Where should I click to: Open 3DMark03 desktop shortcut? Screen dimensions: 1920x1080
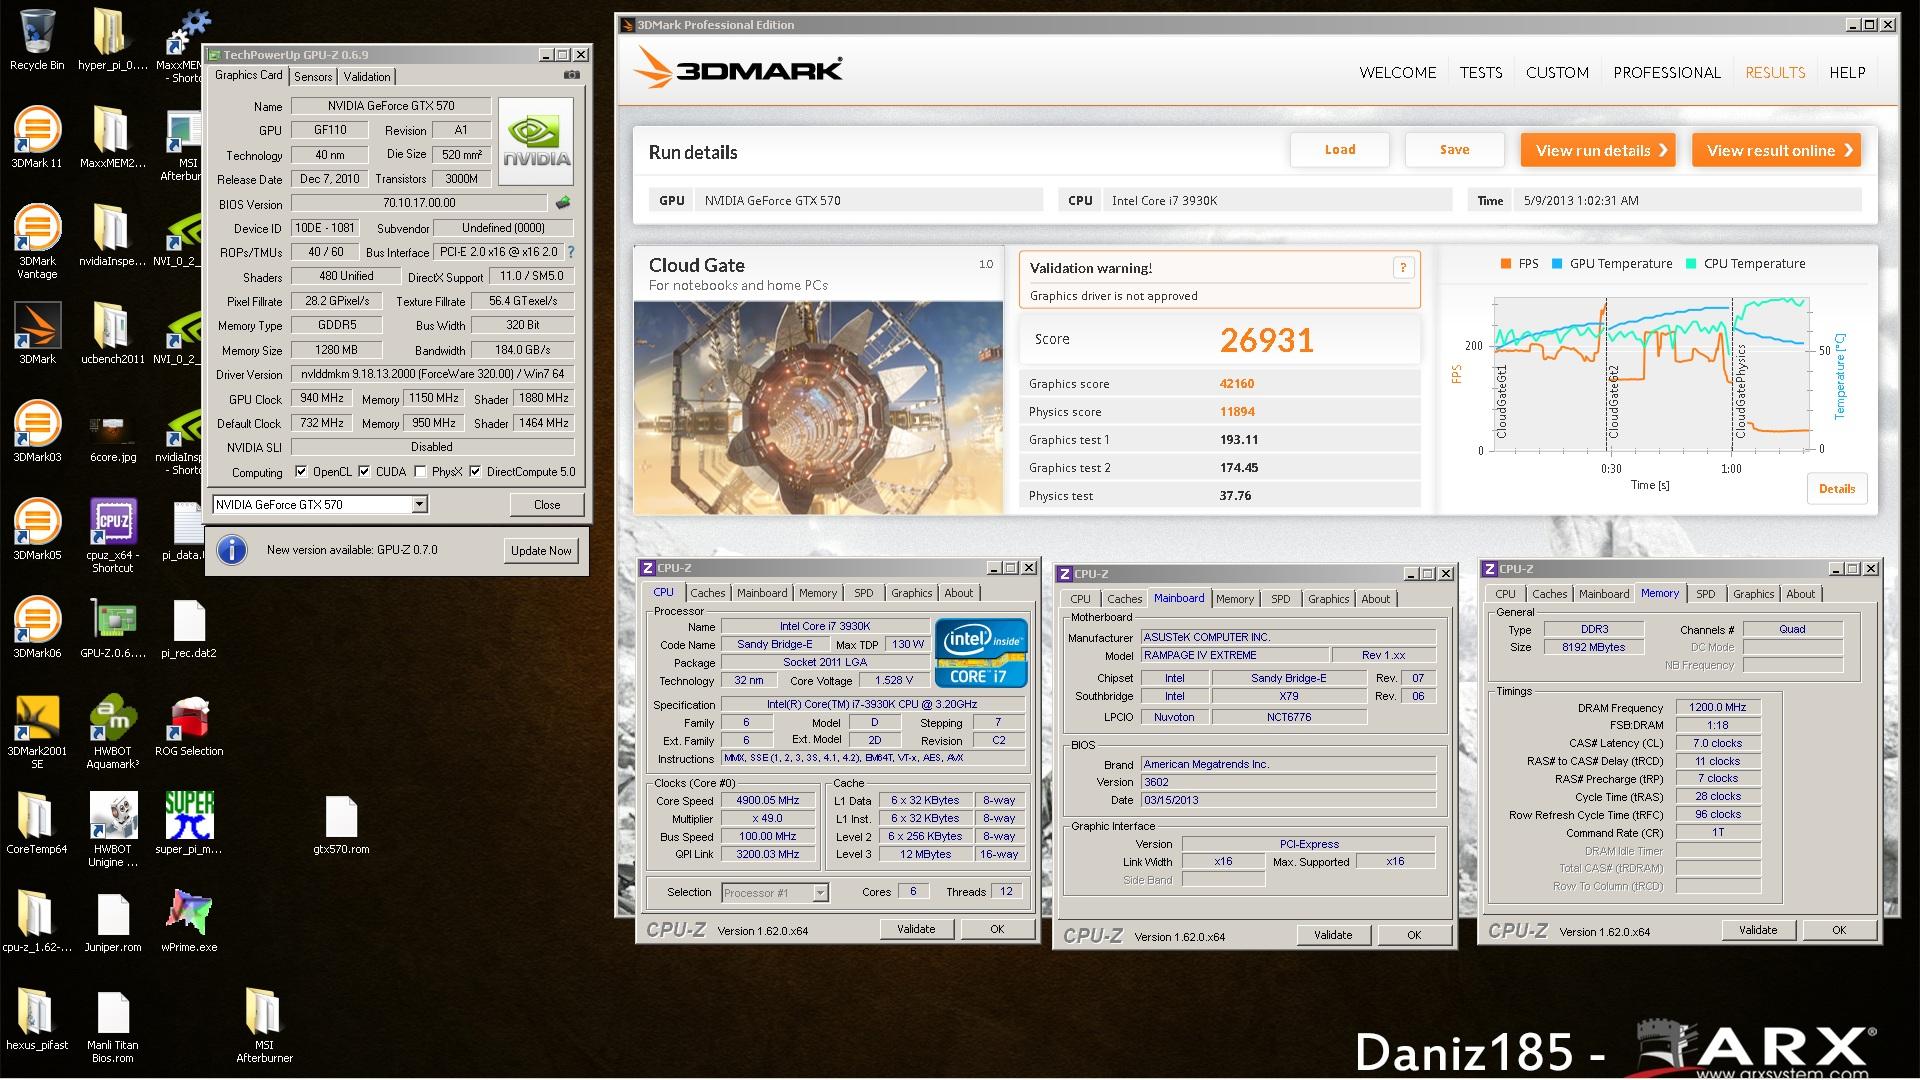tap(37, 430)
